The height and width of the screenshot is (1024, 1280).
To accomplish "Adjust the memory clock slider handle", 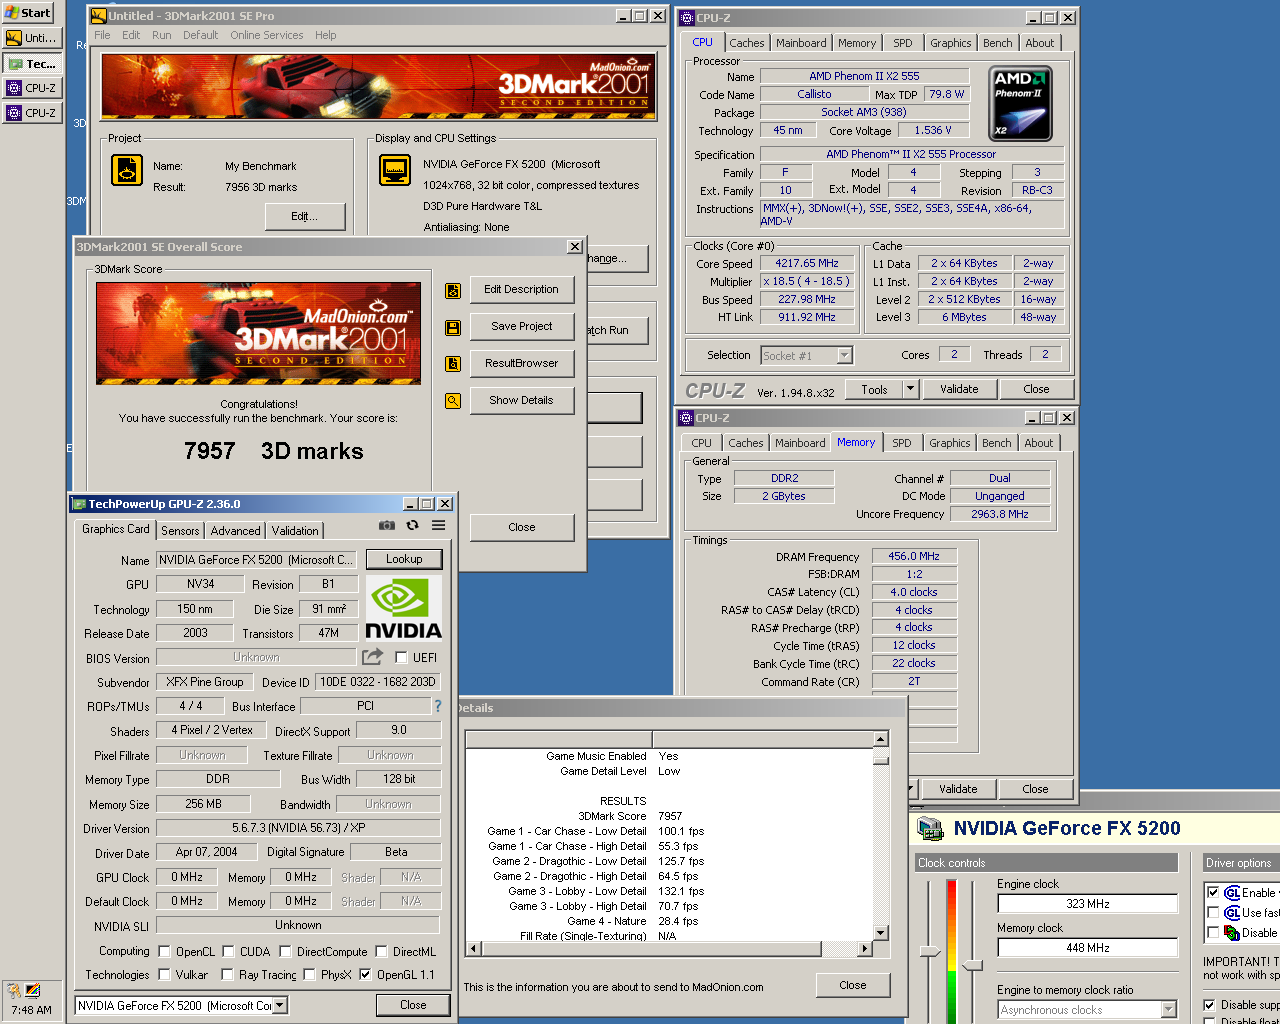I will pyautogui.click(x=972, y=965).
